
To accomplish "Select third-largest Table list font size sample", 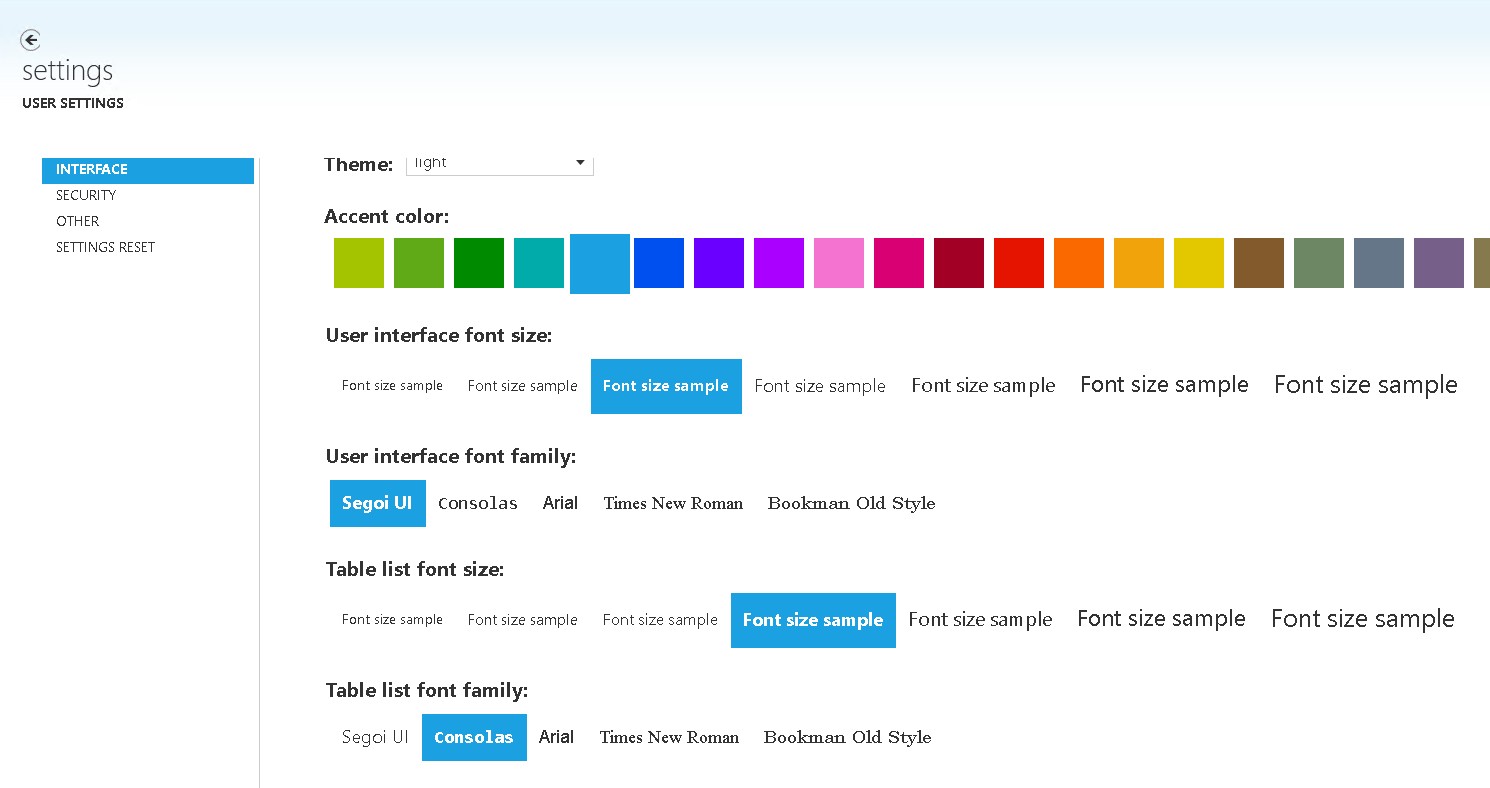I will coord(980,620).
